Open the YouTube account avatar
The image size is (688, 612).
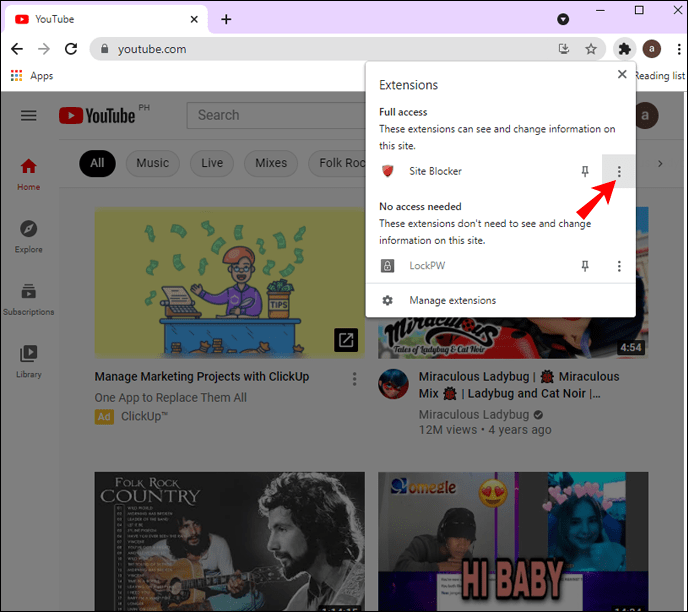647,115
